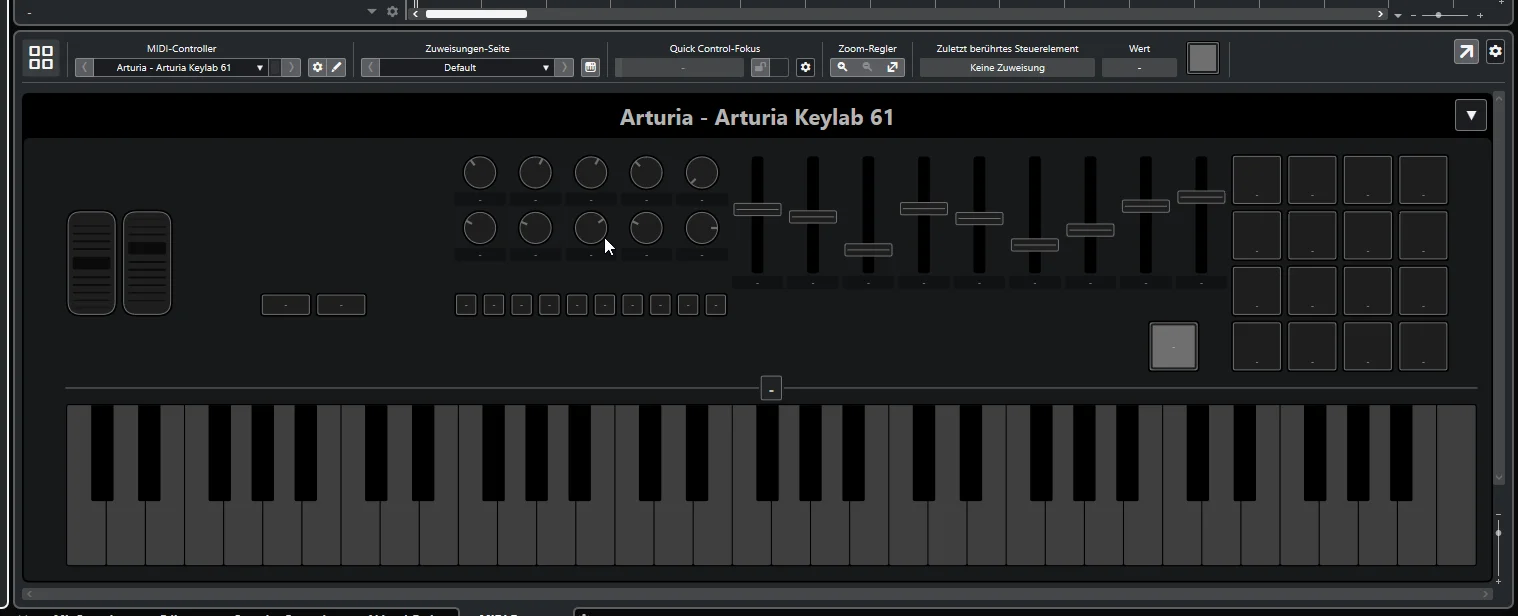The height and width of the screenshot is (616, 1518).
Task: Open the MIDI-Controller dropdown Arturia Keylab 61
Action: click(x=181, y=67)
